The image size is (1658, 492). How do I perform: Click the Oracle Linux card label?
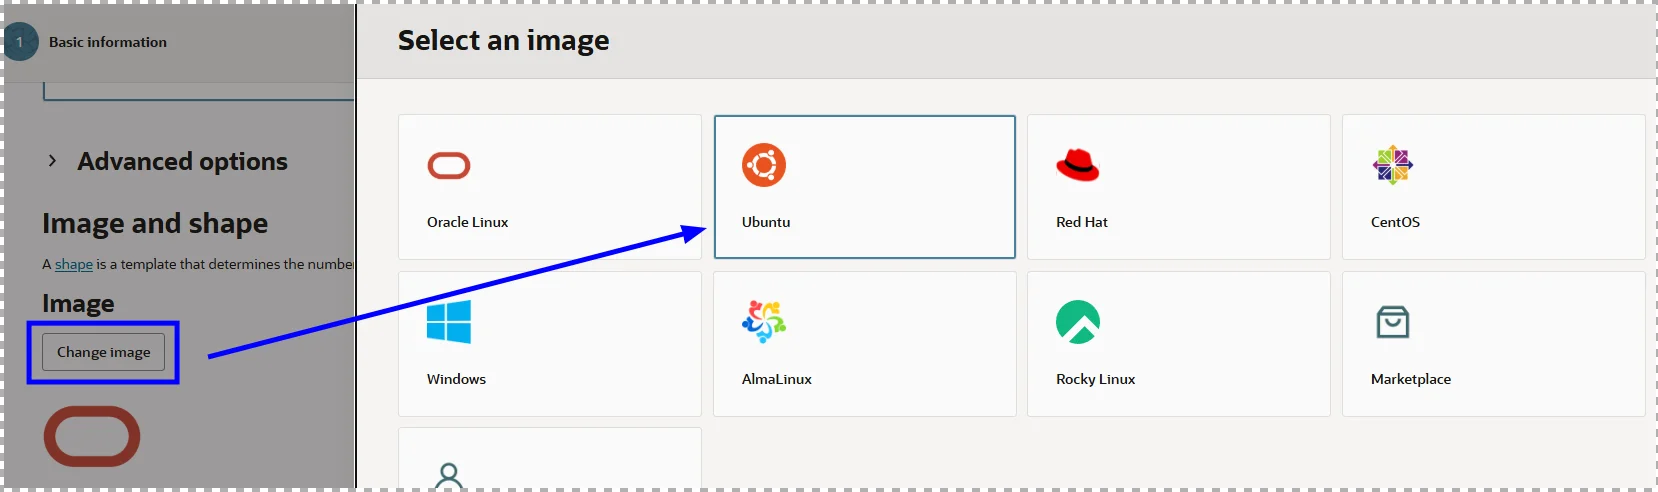[467, 222]
